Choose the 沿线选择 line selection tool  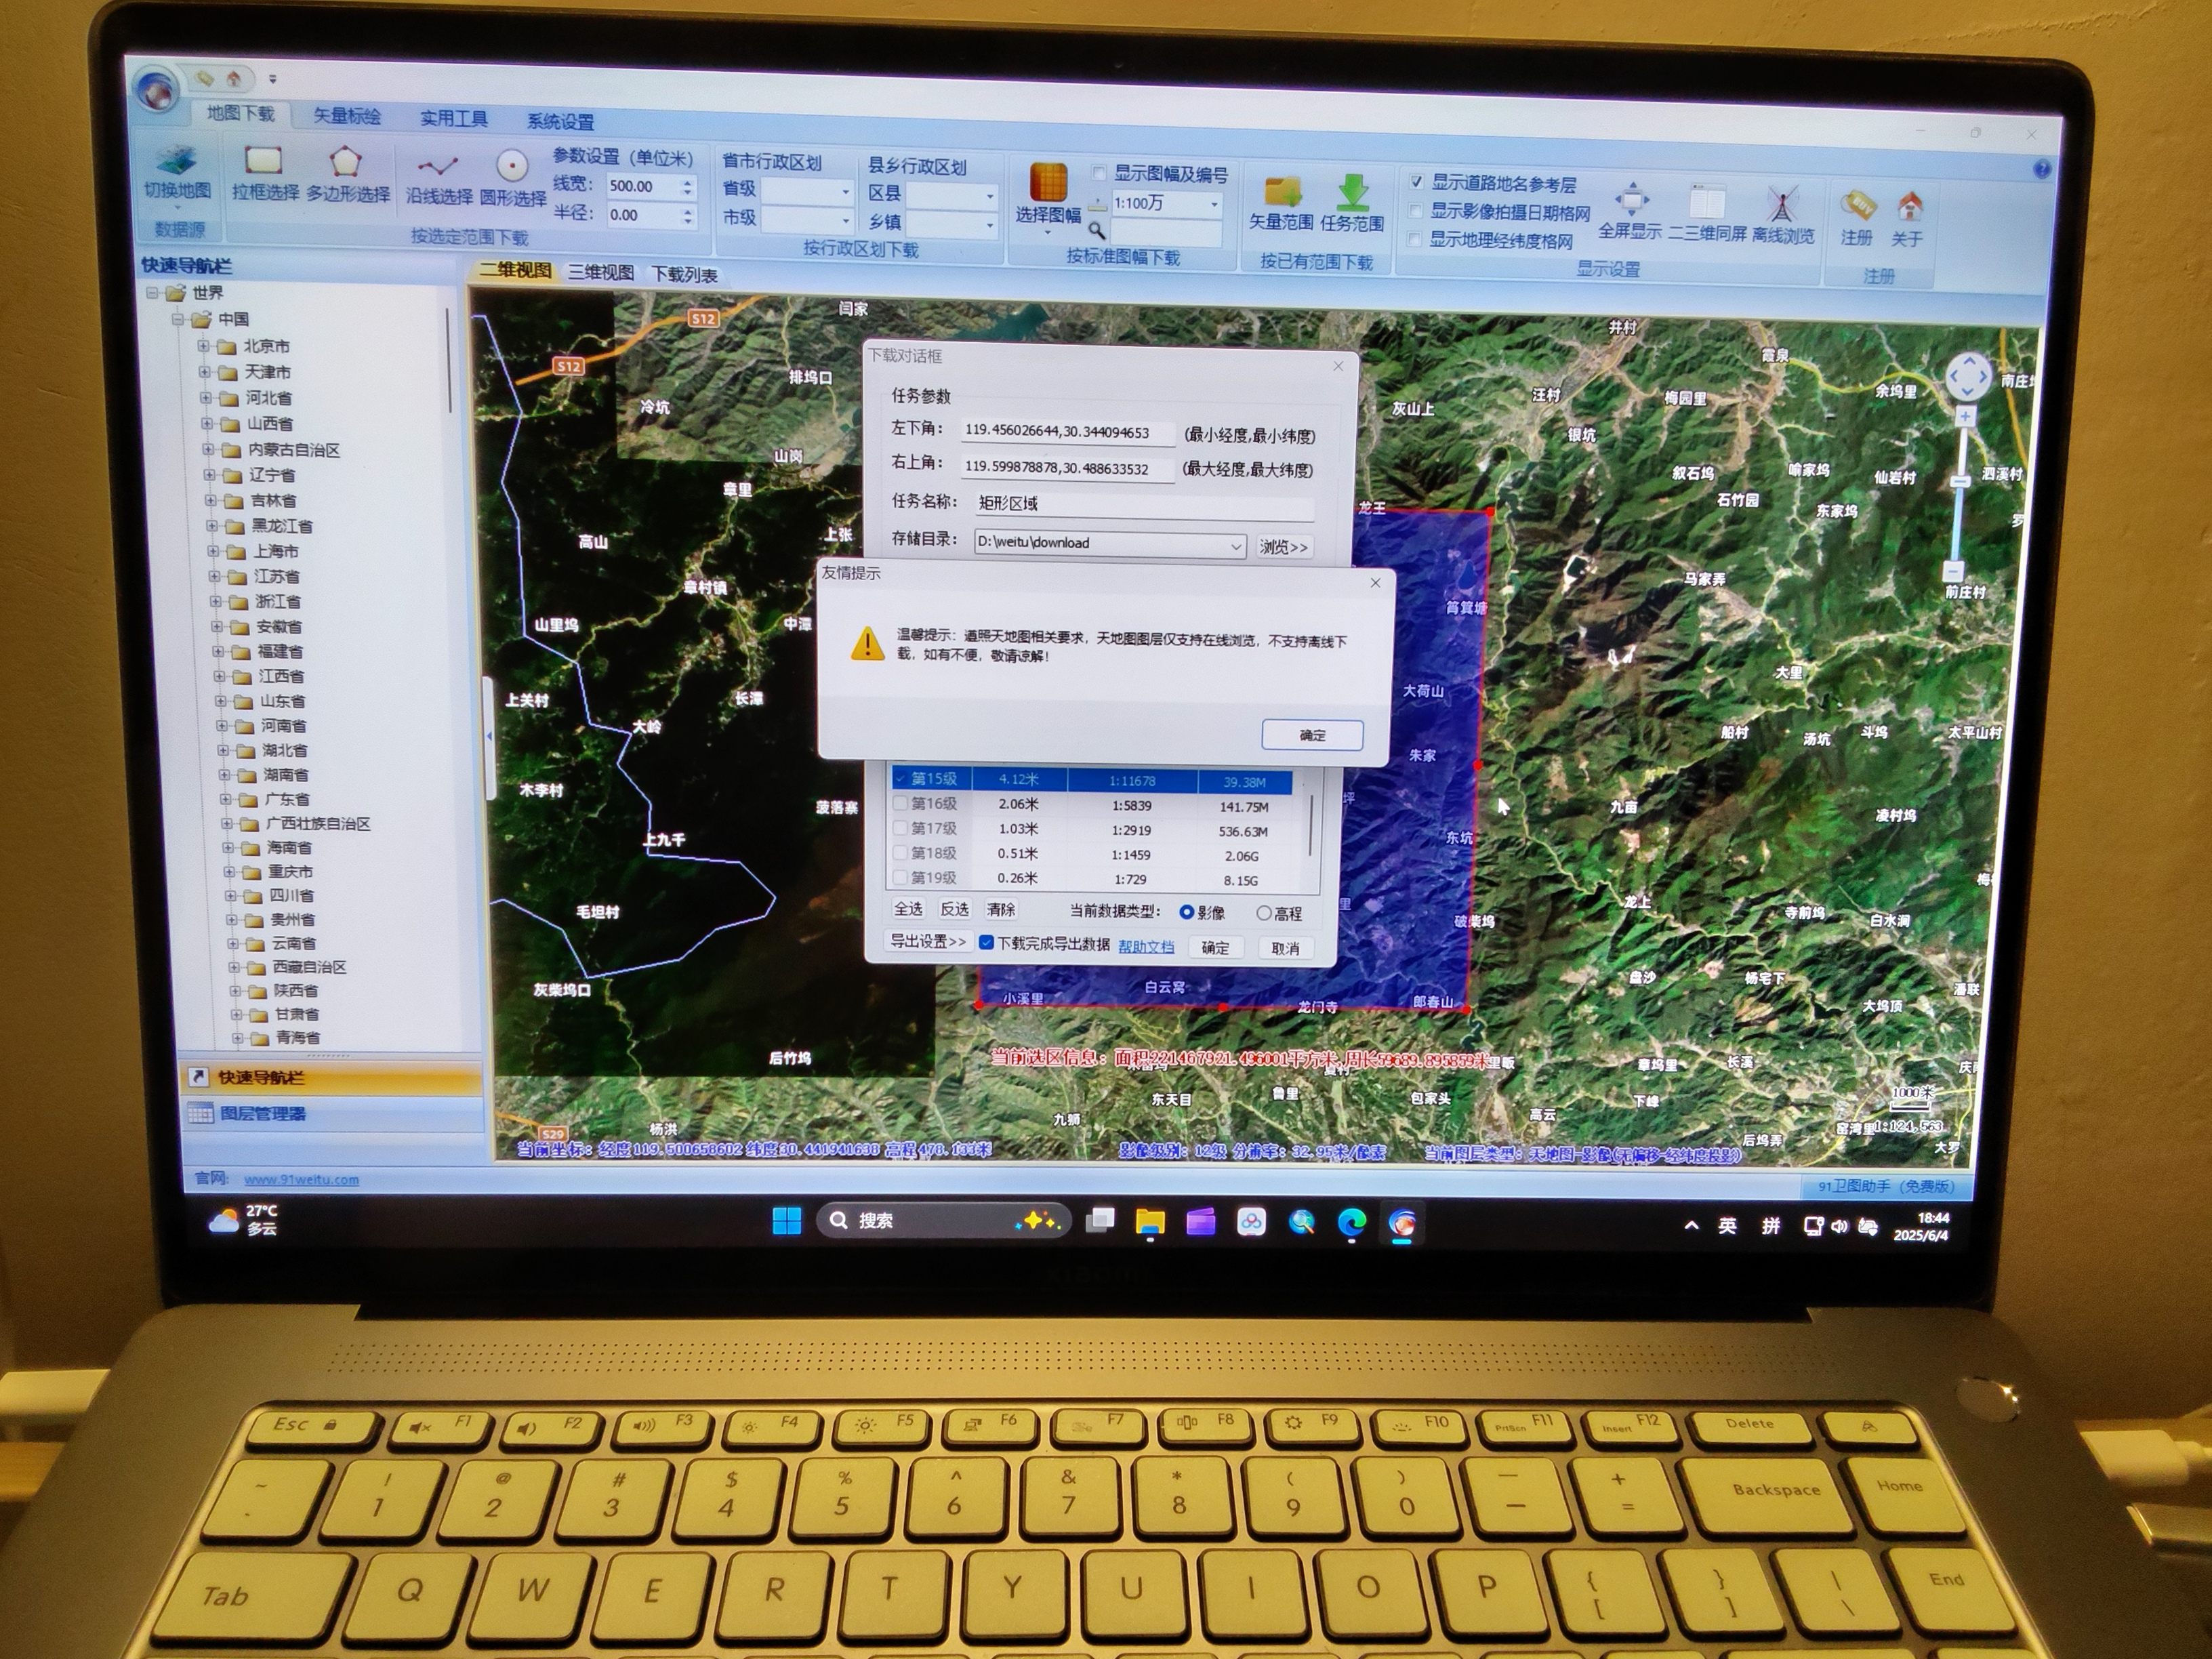(x=438, y=167)
